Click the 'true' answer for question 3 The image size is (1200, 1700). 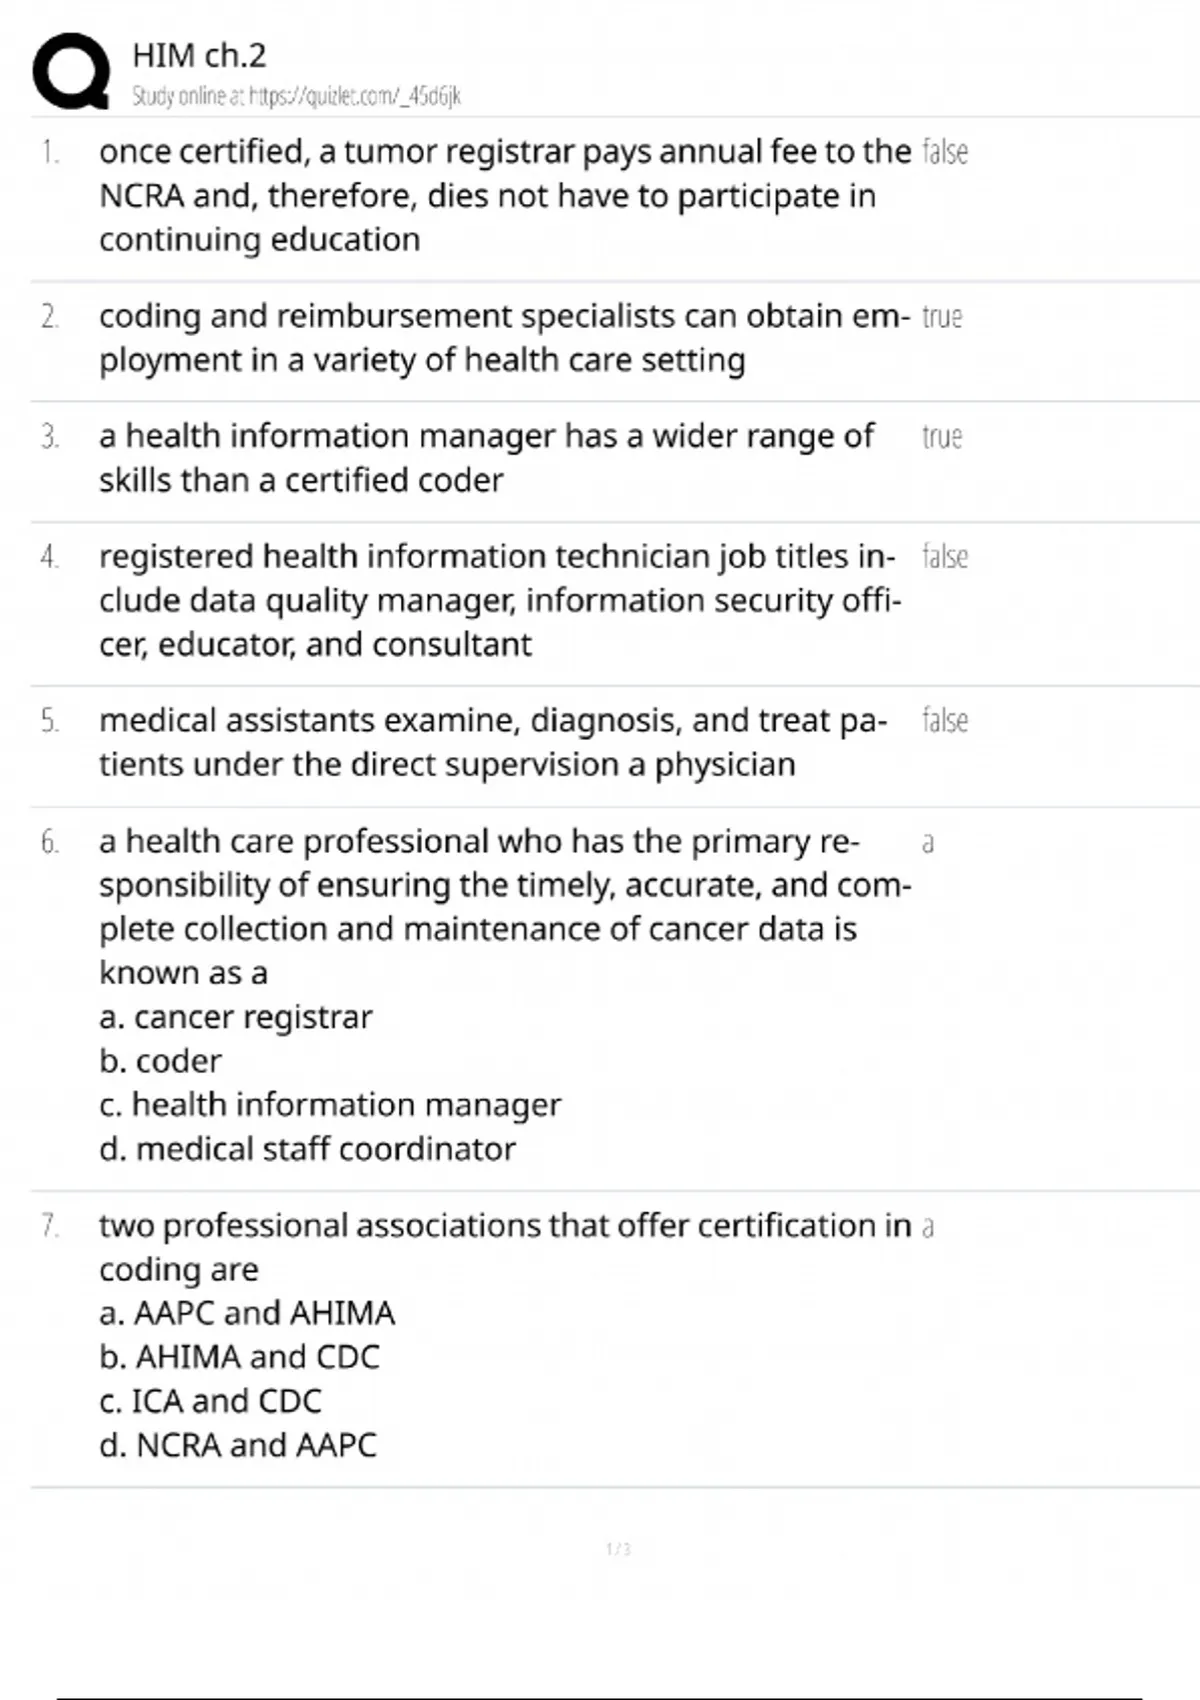pyautogui.click(x=941, y=437)
